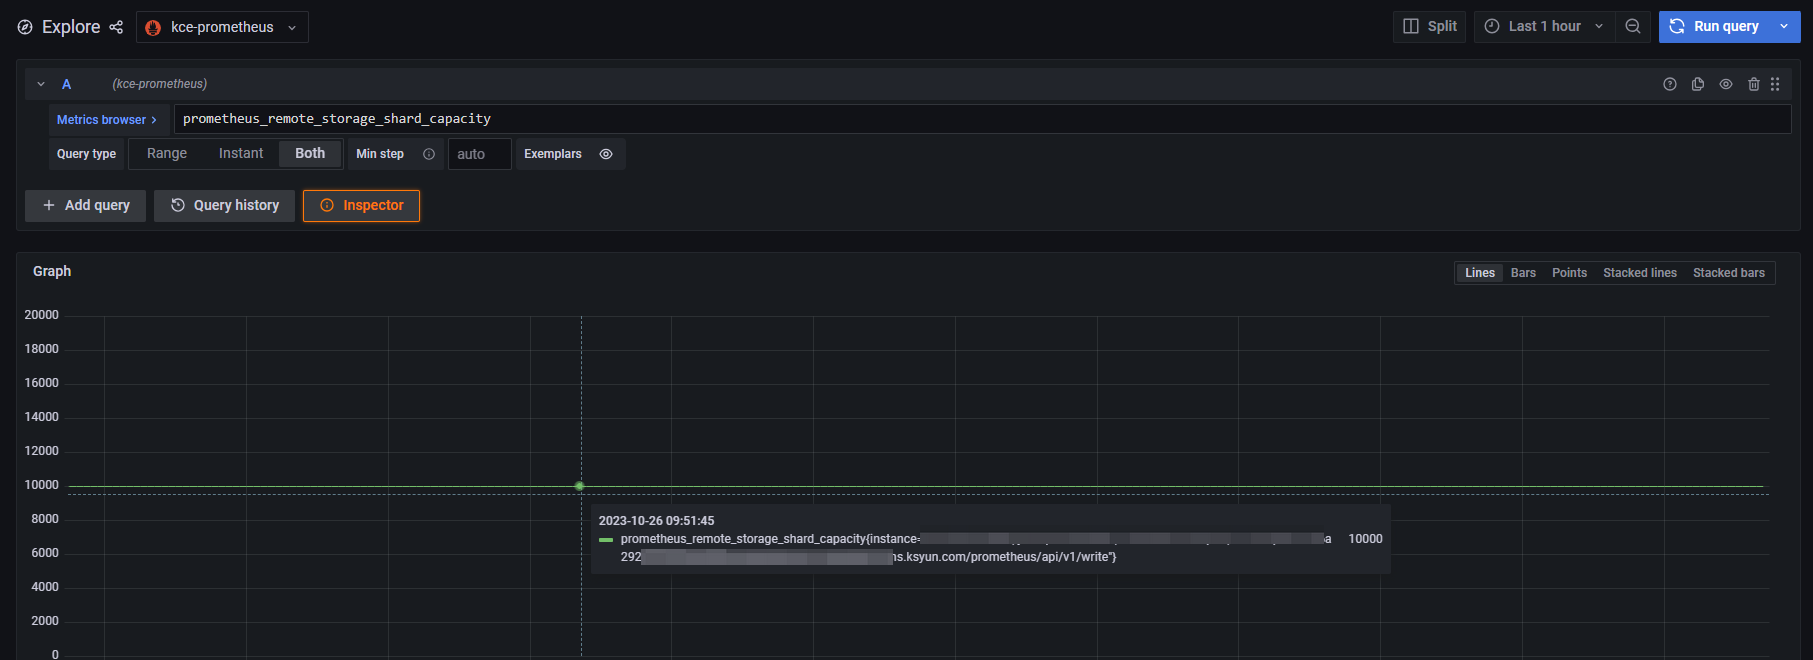Viewport: 1813px width, 660px height.
Task: Expand the Run query interval dropdown arrow
Action: click(x=1784, y=27)
